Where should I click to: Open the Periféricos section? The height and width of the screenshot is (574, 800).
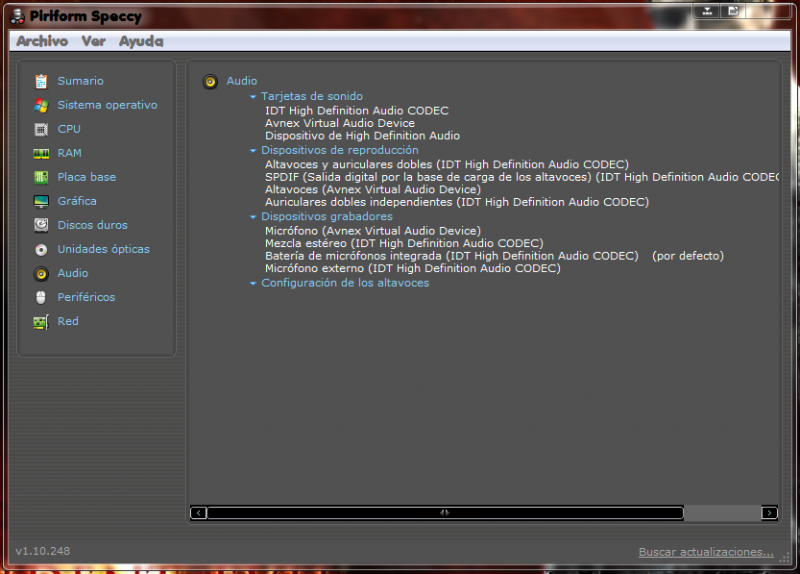click(86, 297)
